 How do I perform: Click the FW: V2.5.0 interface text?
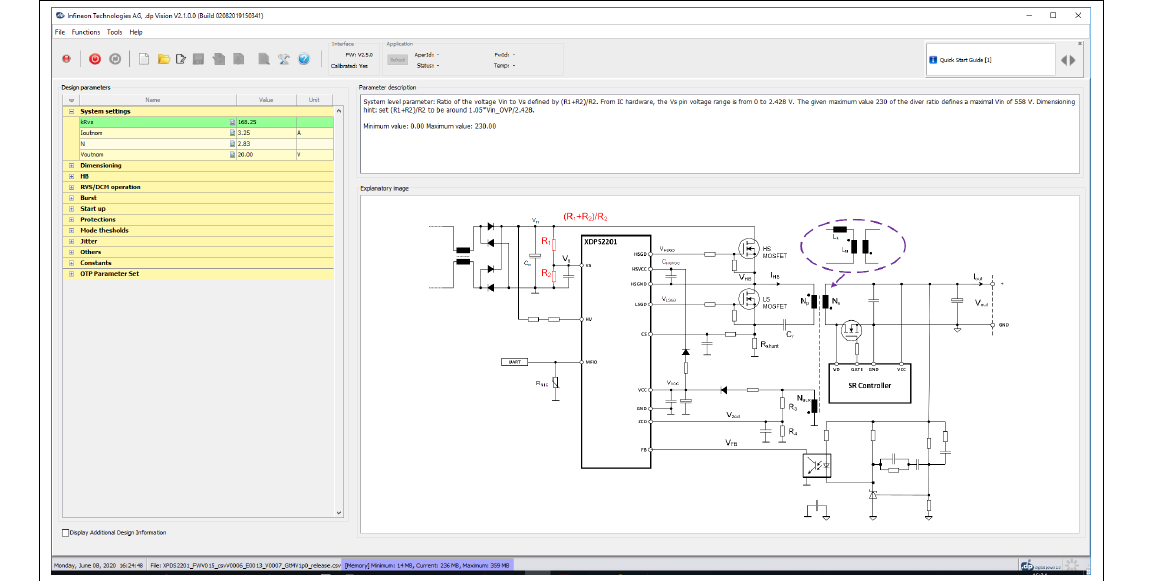pos(359,54)
